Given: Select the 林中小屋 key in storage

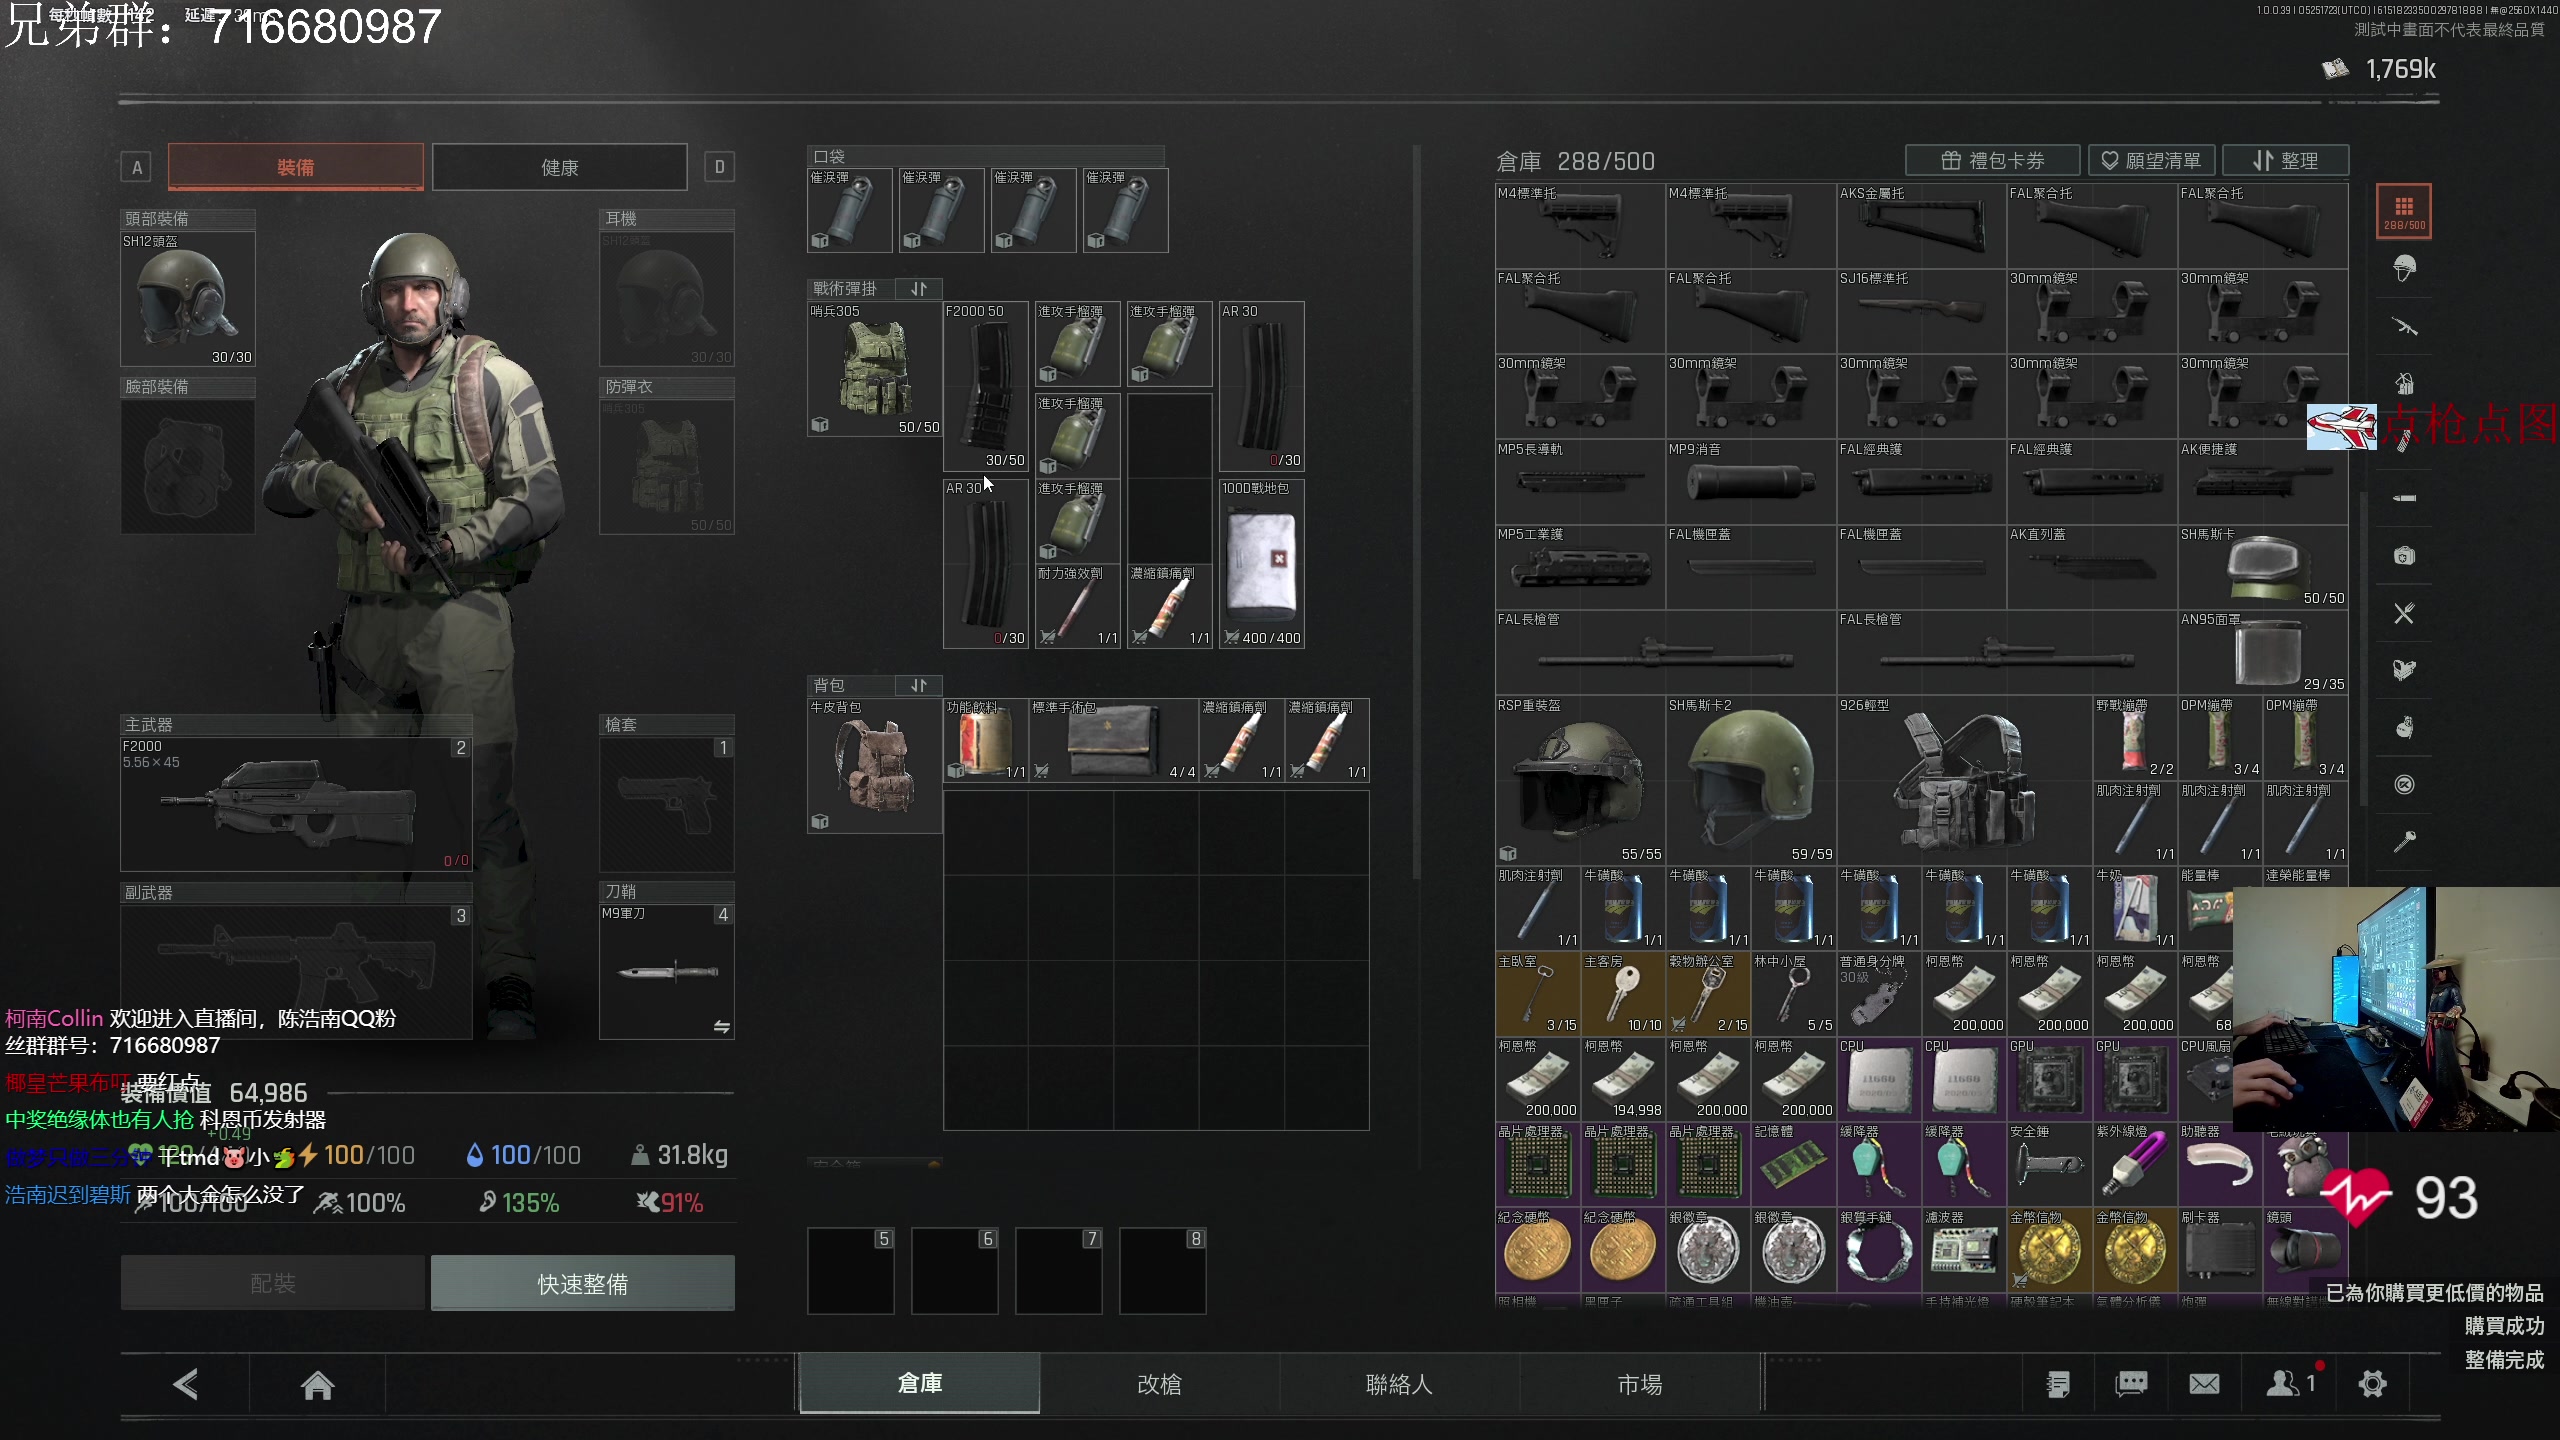Looking at the screenshot, I should click(1794, 994).
